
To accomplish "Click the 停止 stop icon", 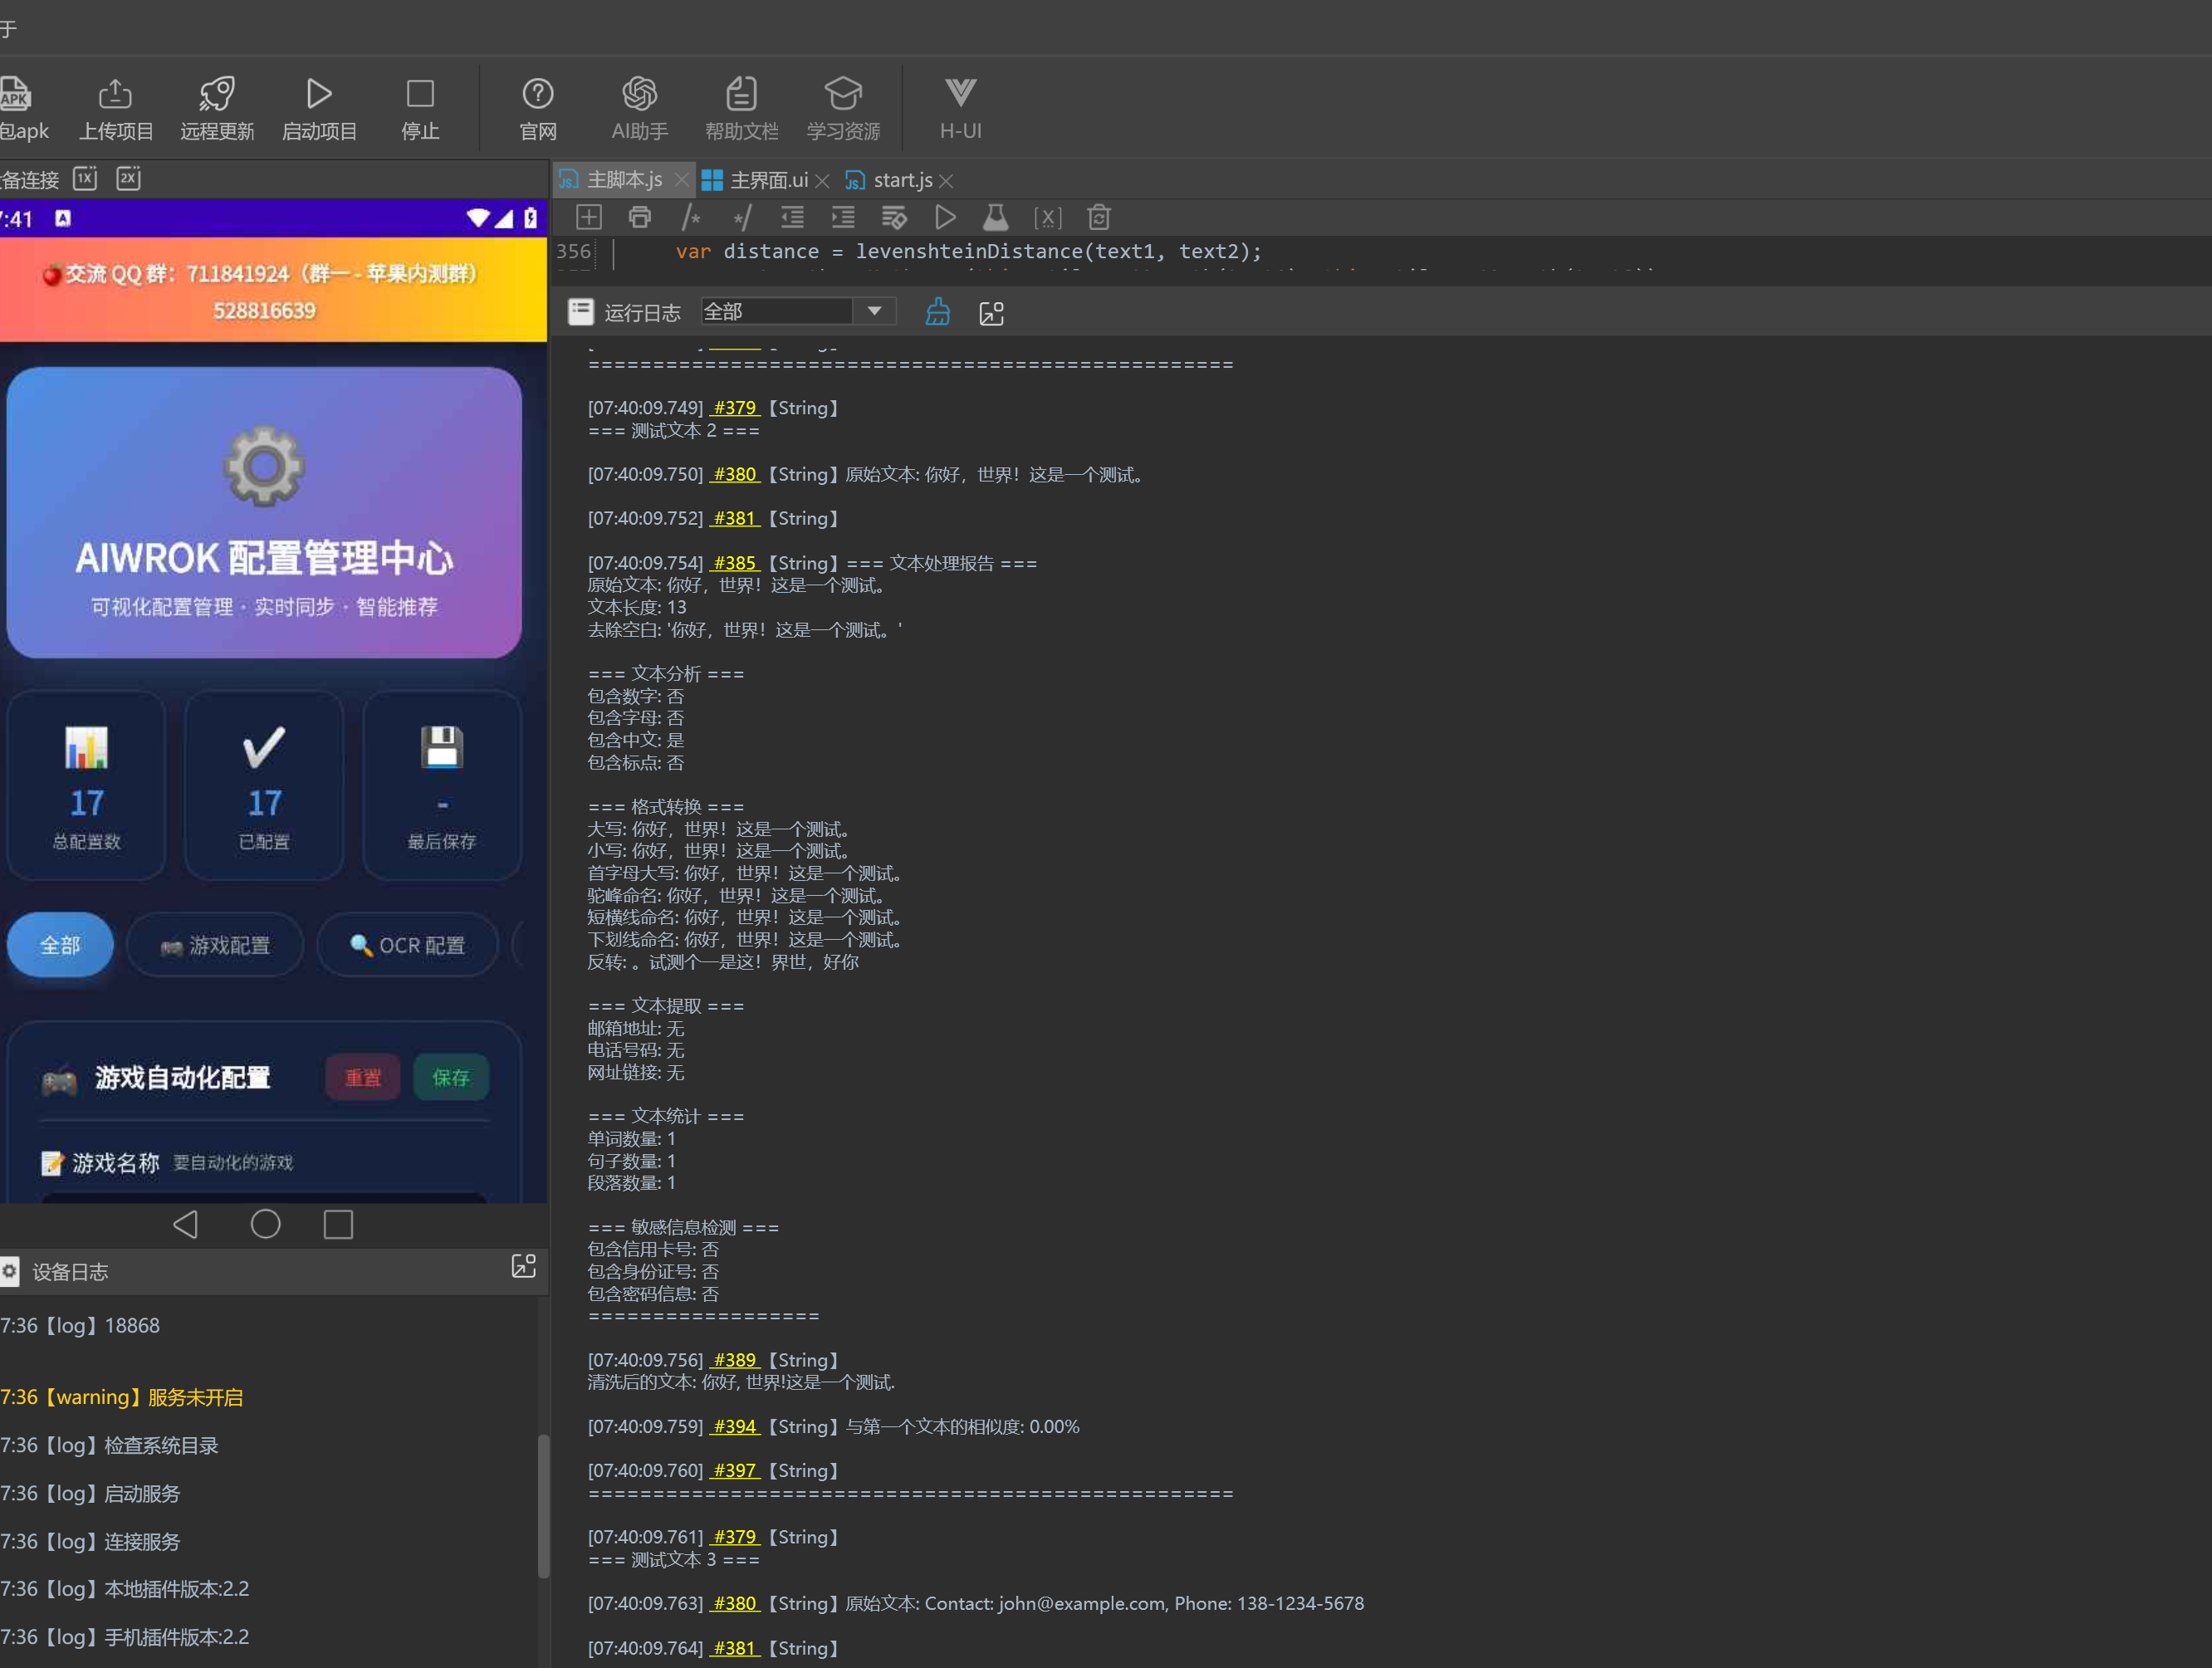I will [420, 94].
